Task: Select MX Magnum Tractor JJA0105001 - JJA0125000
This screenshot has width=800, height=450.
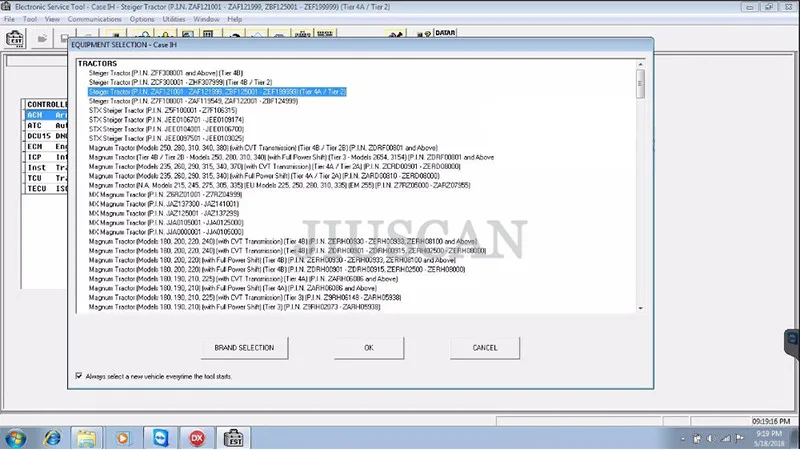Action: (x=166, y=222)
